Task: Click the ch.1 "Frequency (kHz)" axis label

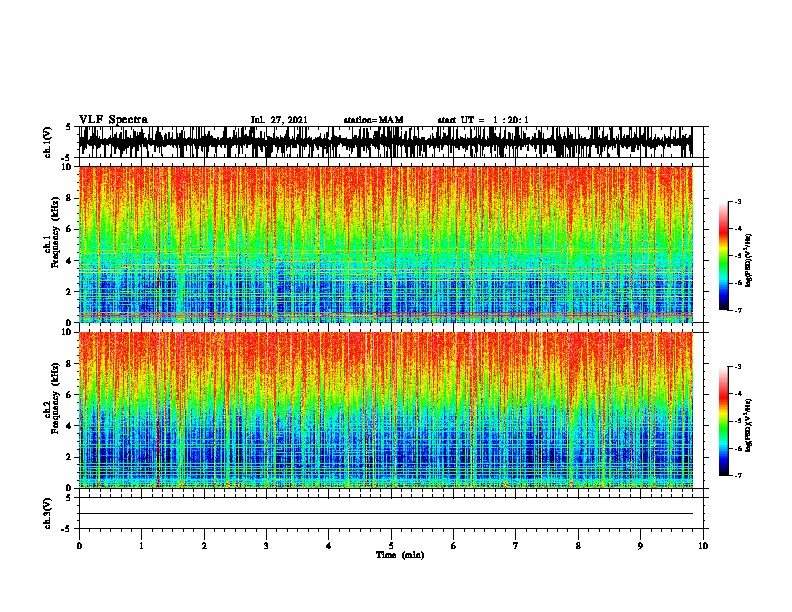Action: 55,232
